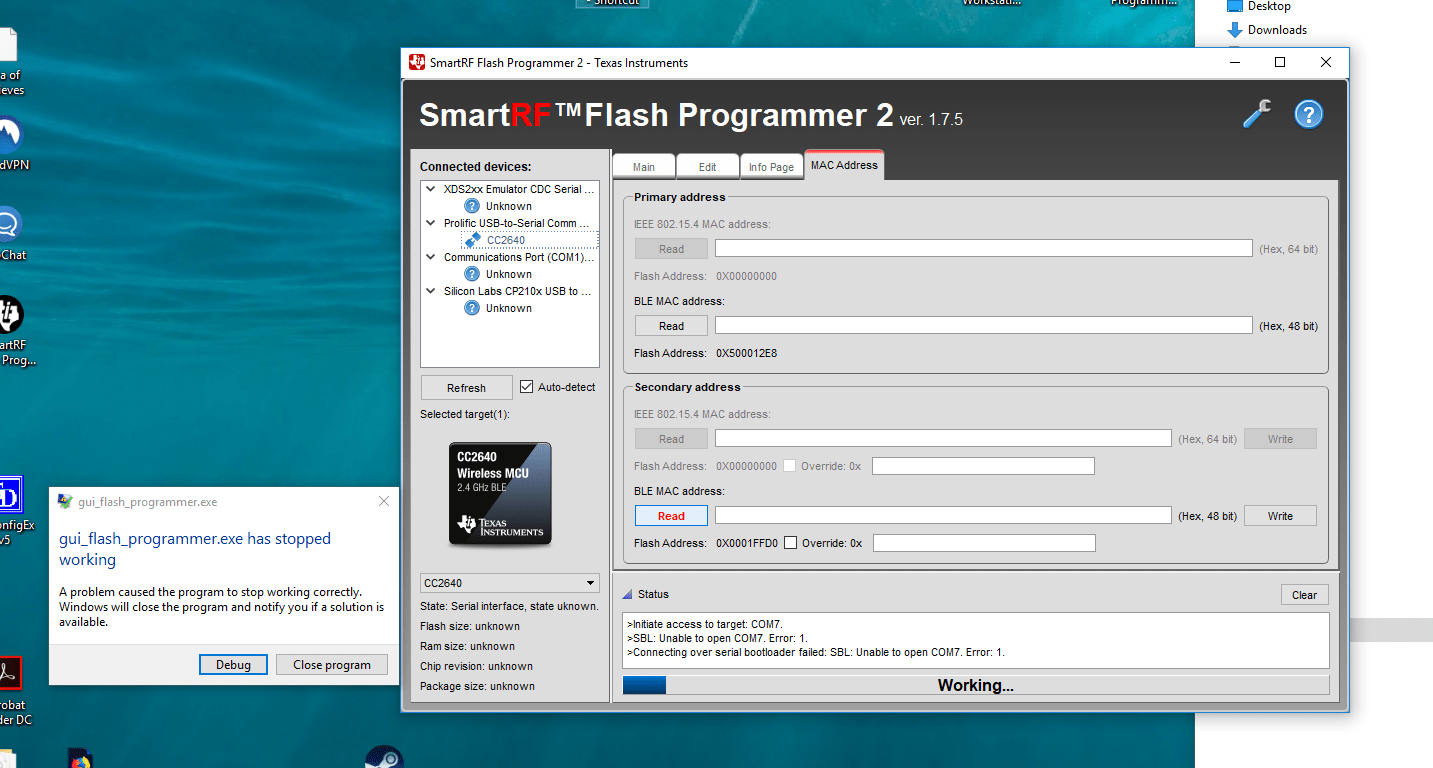Click the 'Flash size: unknown' text

(468, 626)
